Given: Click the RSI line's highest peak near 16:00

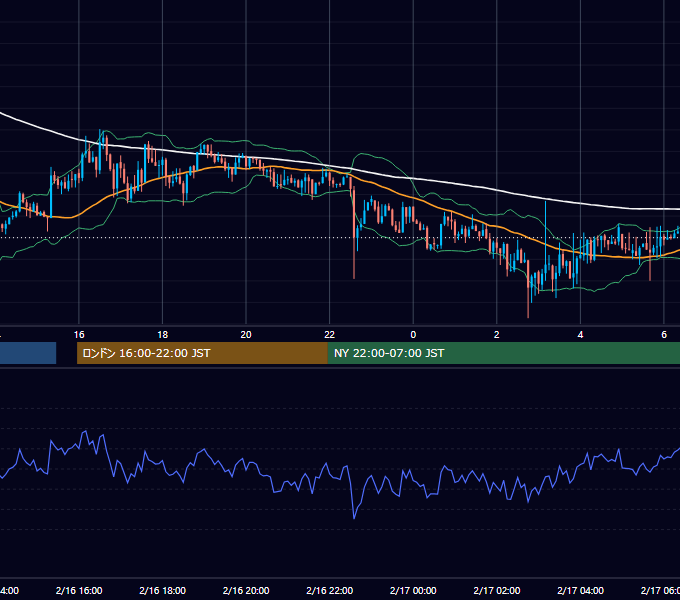Looking at the screenshot, I should (85, 431).
